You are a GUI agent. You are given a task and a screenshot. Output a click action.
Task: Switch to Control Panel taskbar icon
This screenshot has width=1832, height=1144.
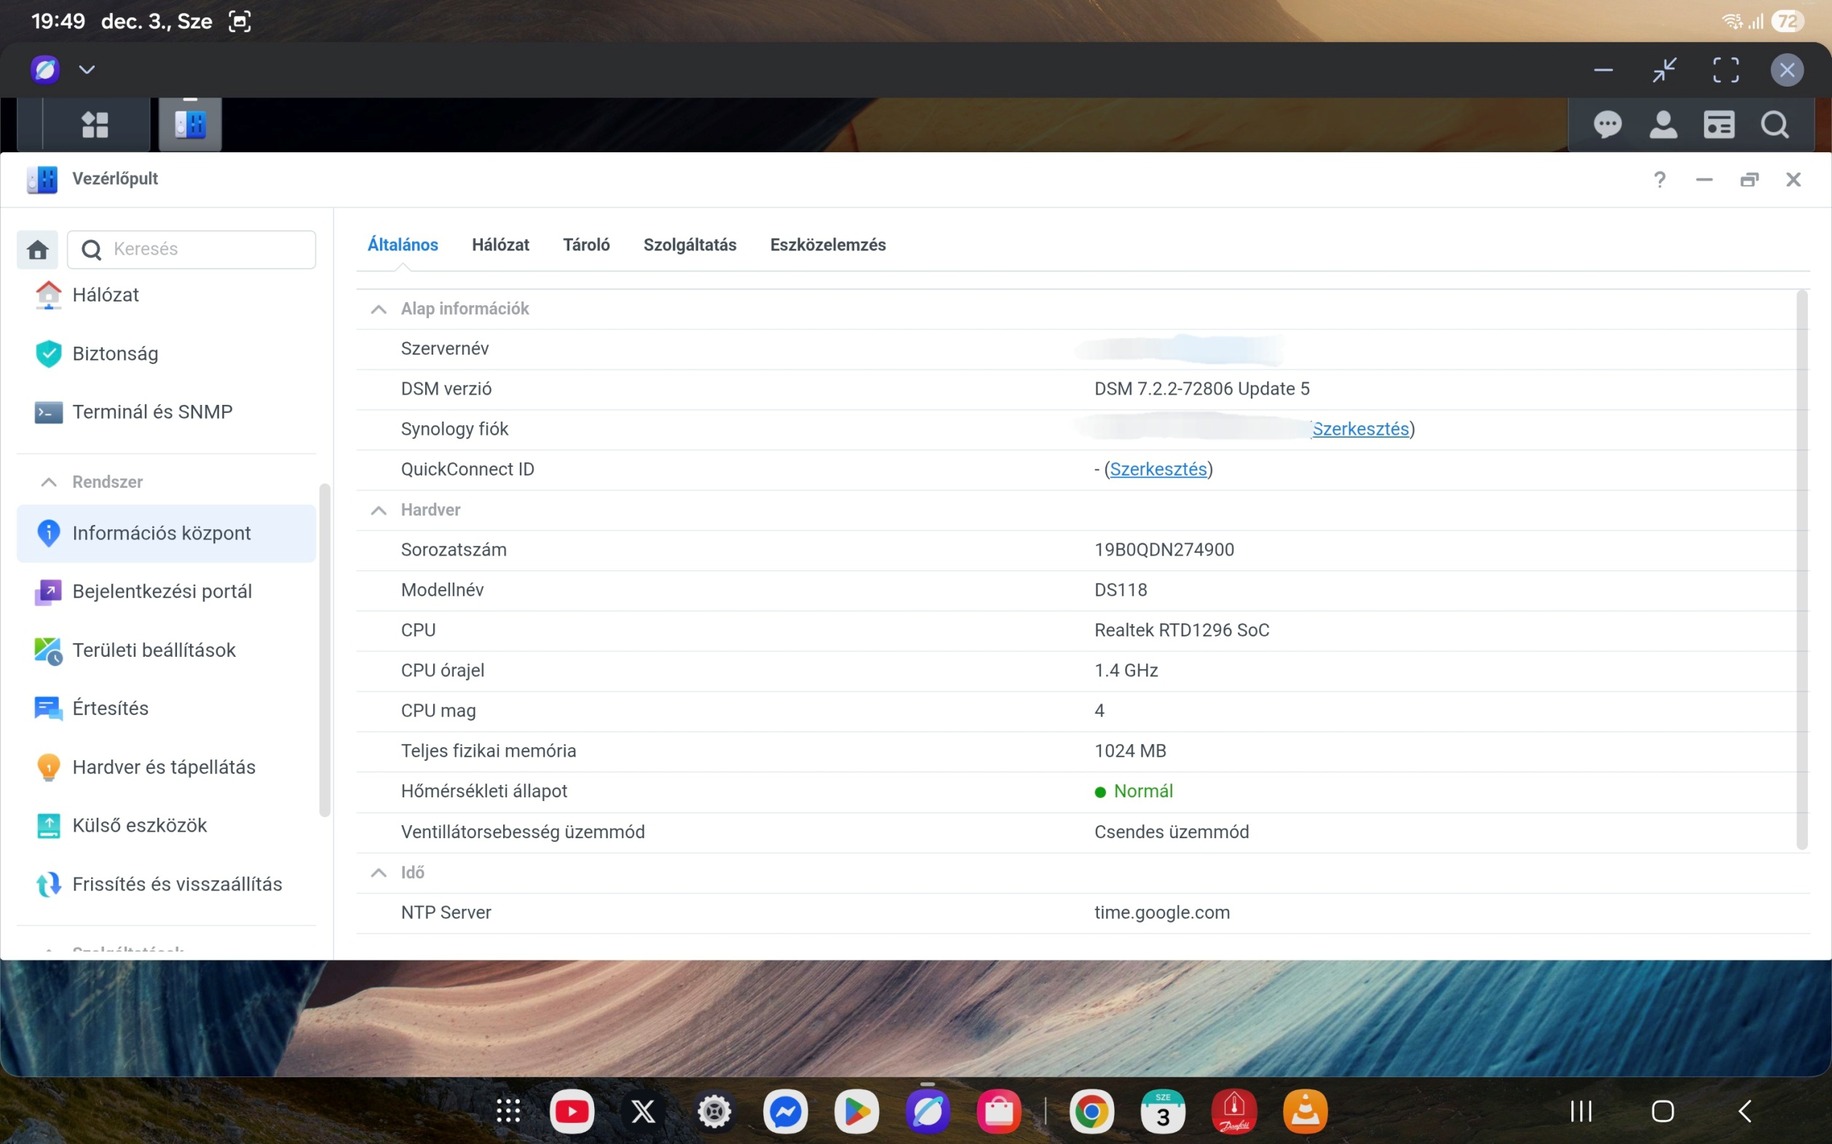[x=190, y=124]
